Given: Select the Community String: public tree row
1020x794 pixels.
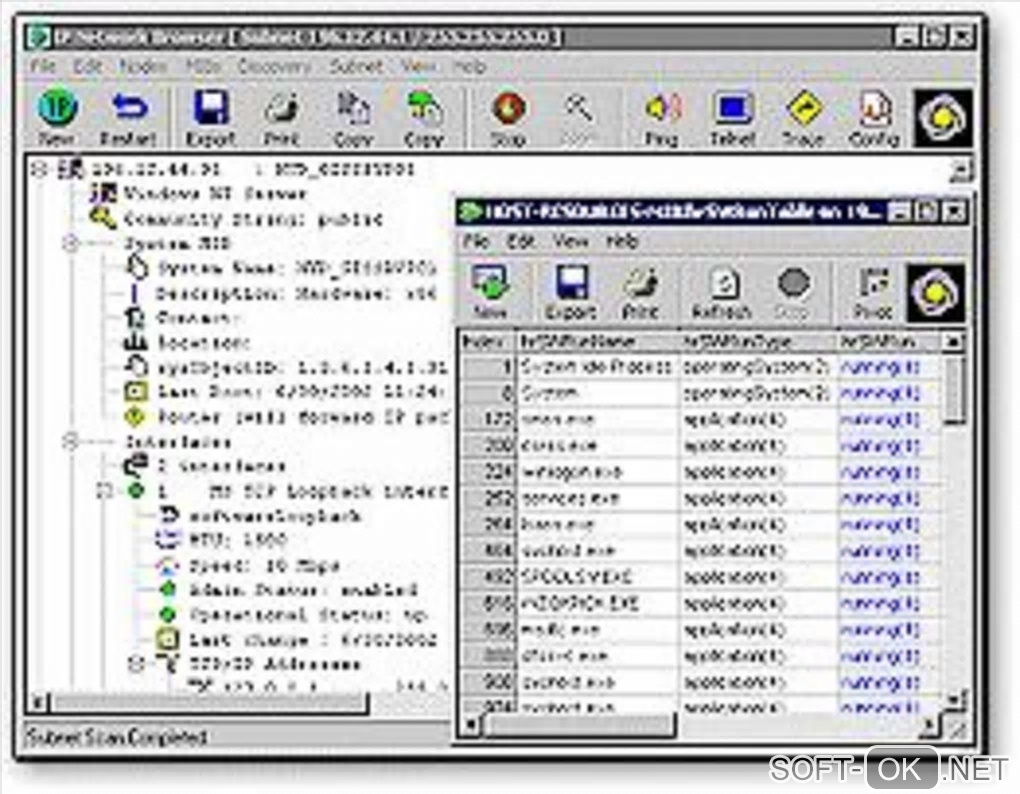Looking at the screenshot, I should 253,219.
